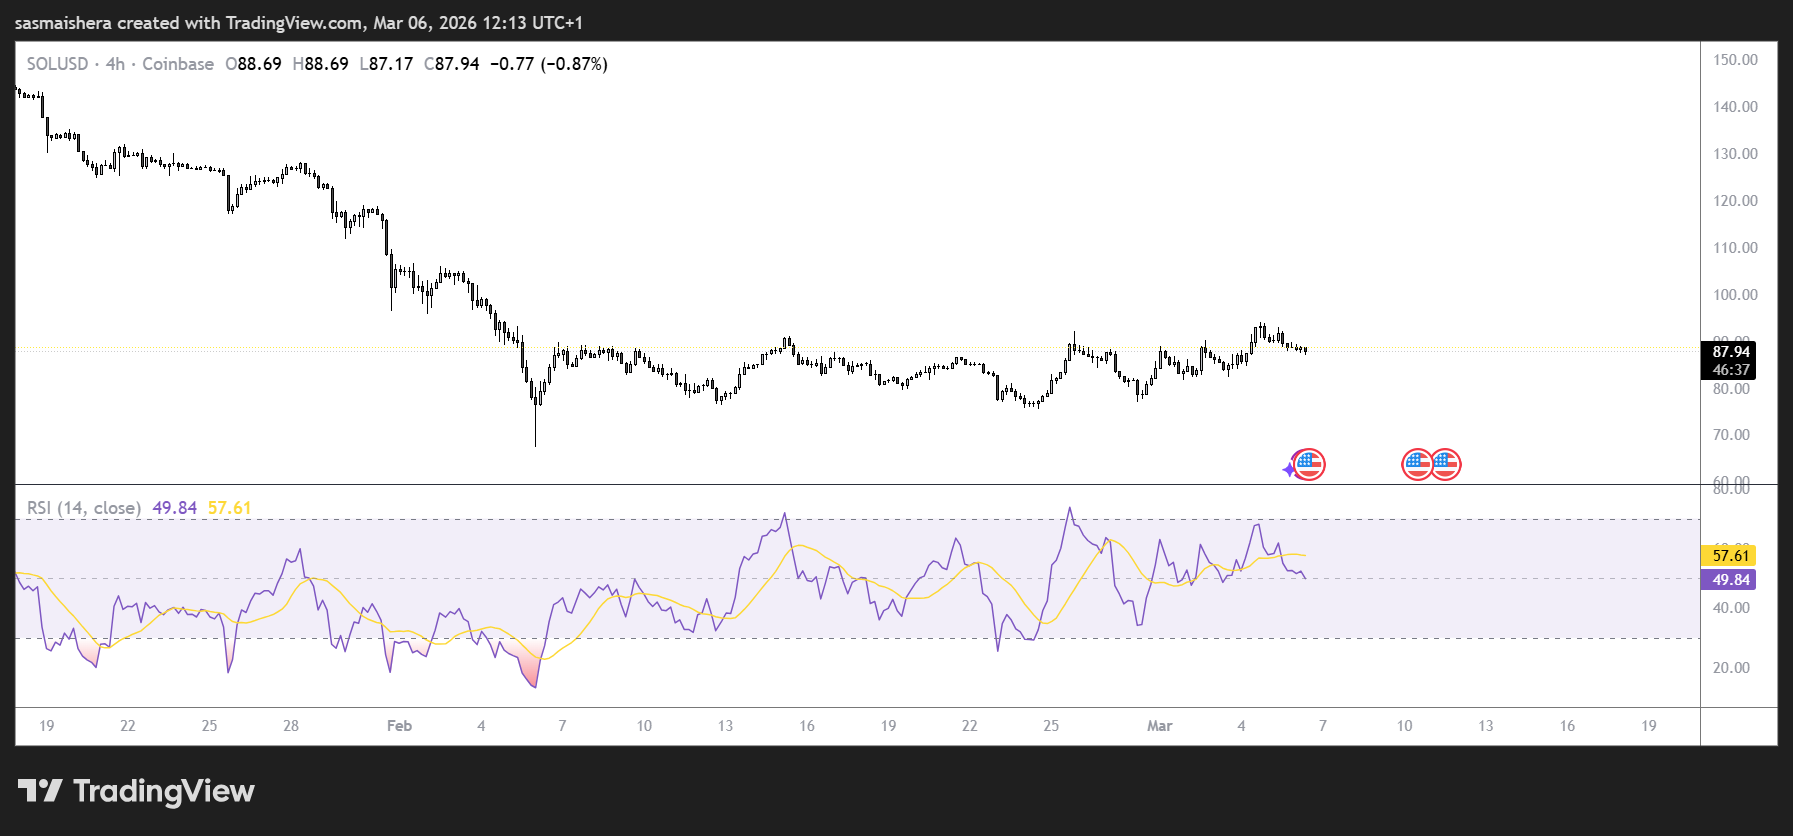Click the black 87.94 current price label
Screen dimensions: 1793x836
pos(1730,352)
